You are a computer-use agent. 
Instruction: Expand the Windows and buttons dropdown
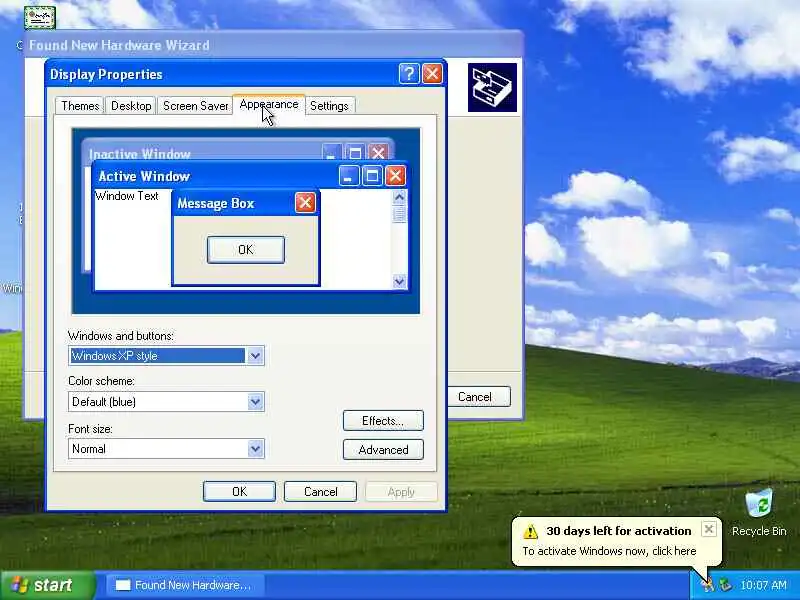tap(255, 356)
